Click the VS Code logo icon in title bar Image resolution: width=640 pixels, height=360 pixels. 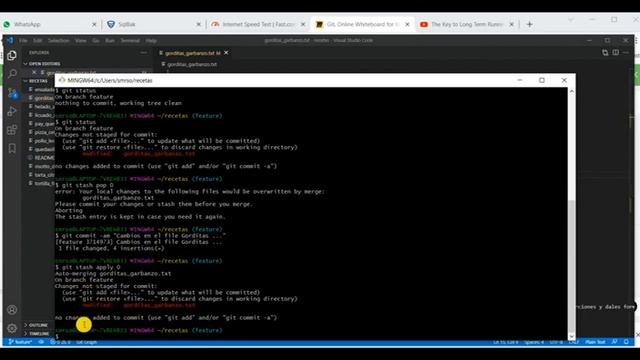pyautogui.click(x=10, y=40)
